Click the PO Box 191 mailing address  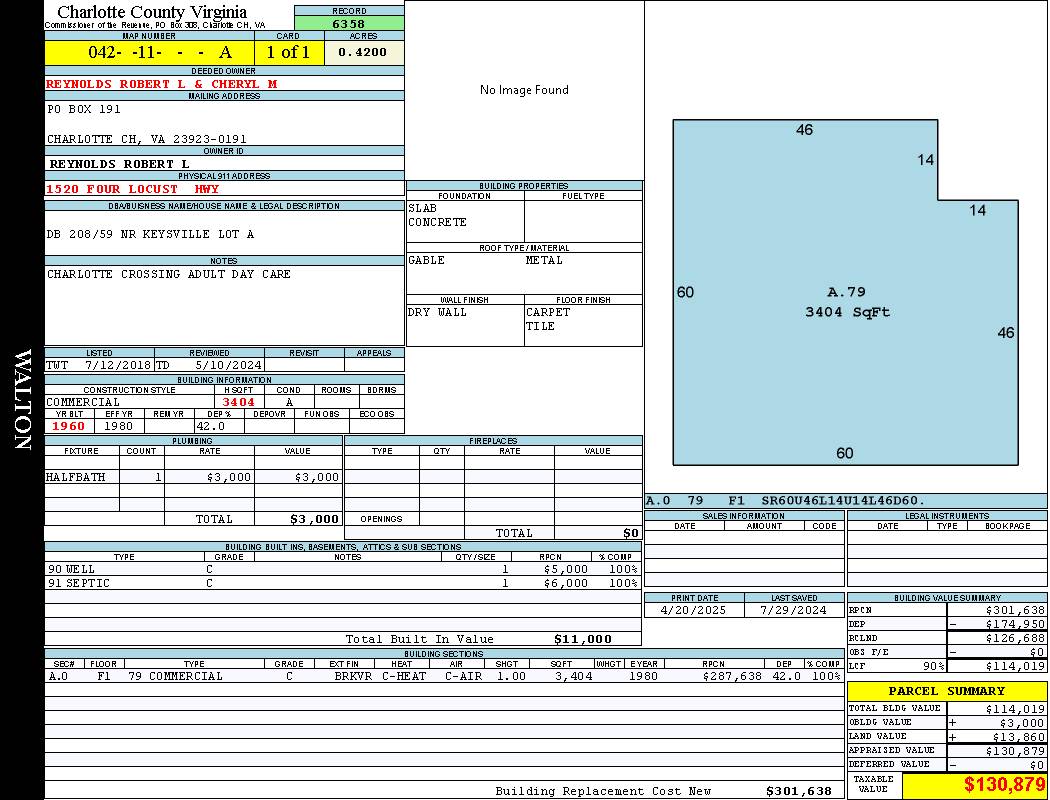(84, 109)
